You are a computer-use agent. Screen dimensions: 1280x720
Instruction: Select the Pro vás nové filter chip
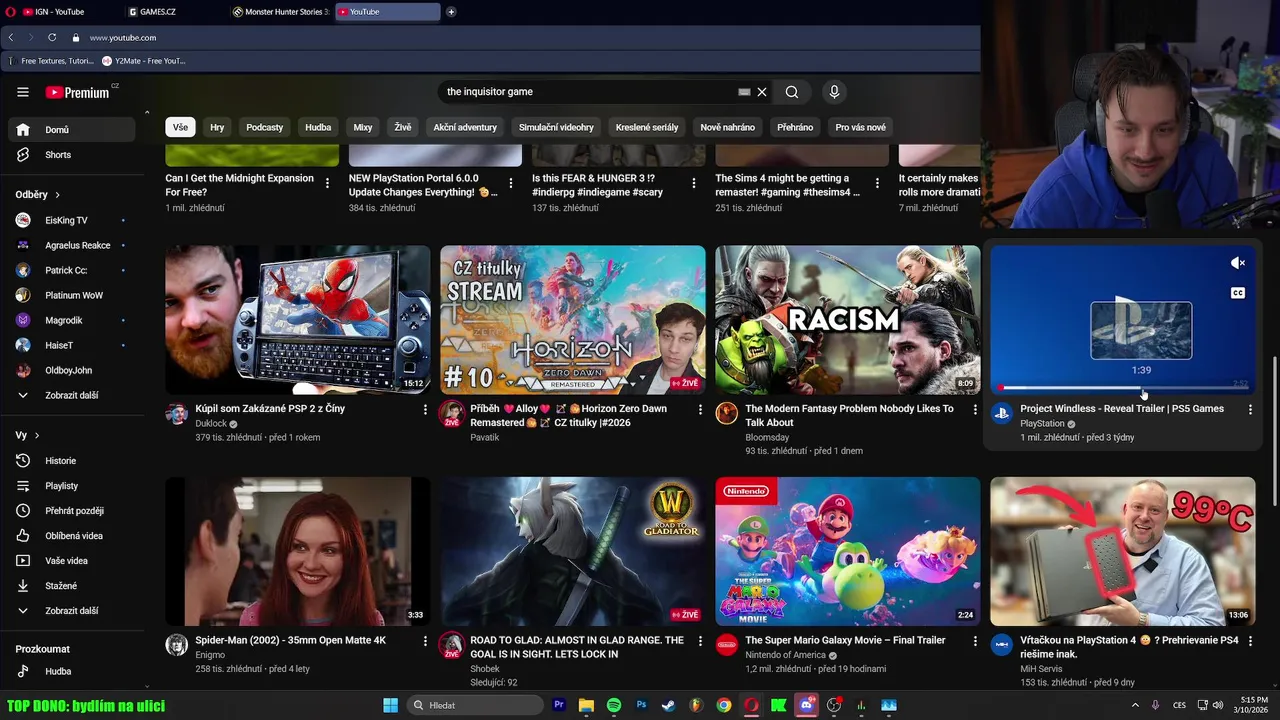click(861, 127)
